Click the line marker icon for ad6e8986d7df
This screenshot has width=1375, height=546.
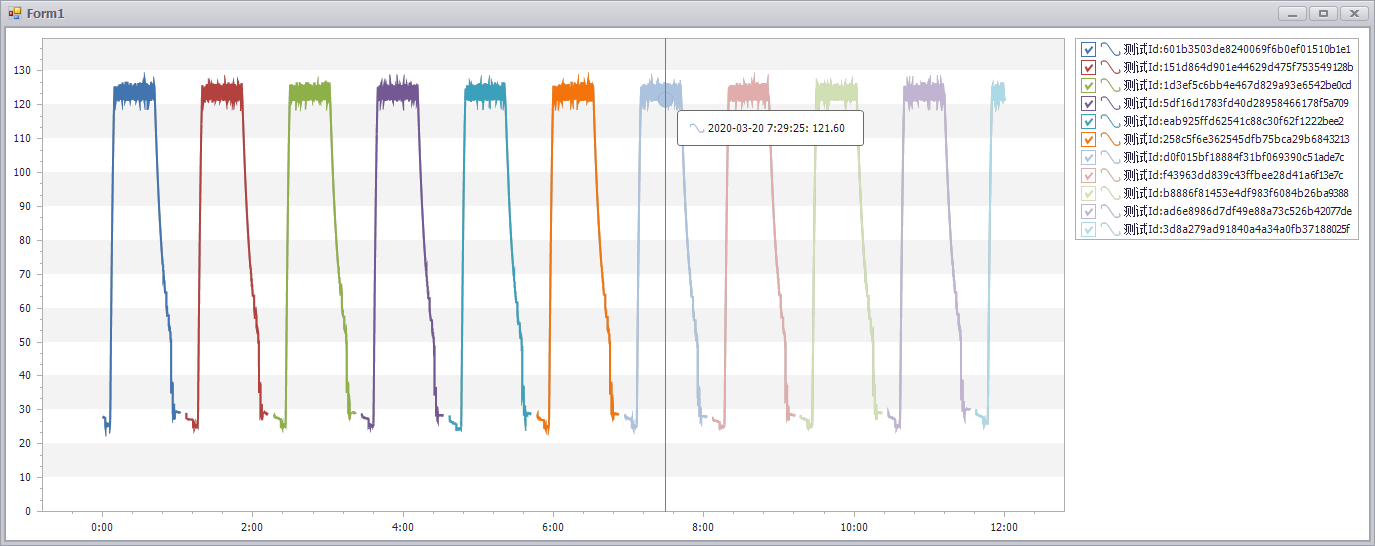tap(1110, 211)
